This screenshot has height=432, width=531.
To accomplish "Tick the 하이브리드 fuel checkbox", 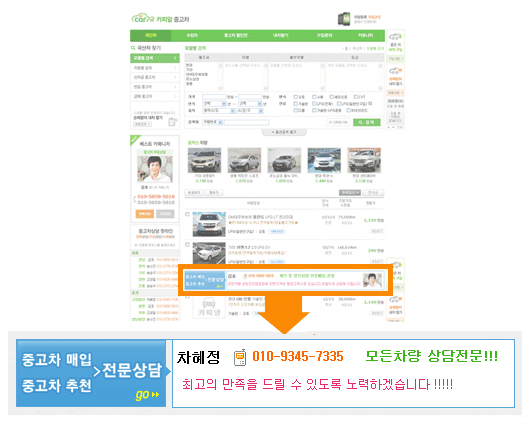I will tap(348, 110).
